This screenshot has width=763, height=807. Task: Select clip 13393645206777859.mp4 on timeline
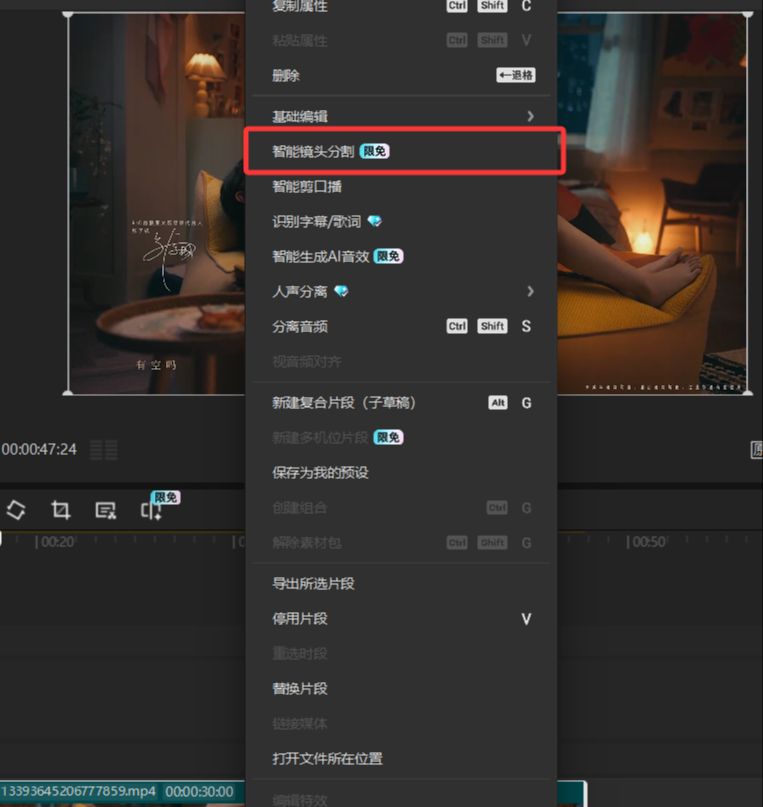coord(79,791)
